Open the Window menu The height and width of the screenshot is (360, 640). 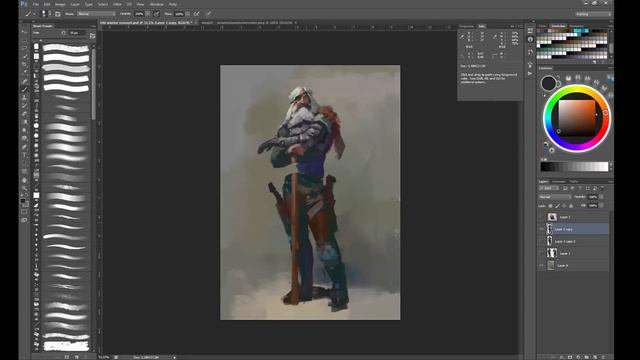[157, 4]
